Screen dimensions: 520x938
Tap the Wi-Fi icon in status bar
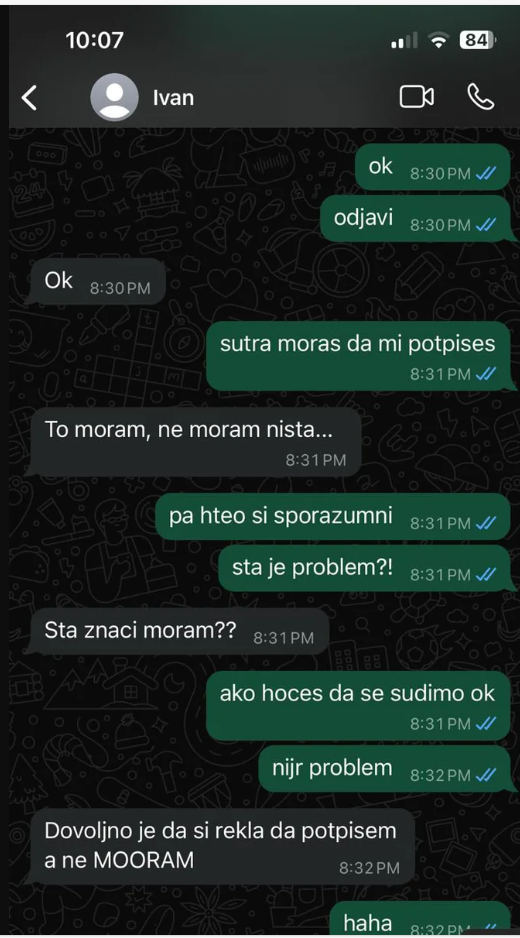439,41
